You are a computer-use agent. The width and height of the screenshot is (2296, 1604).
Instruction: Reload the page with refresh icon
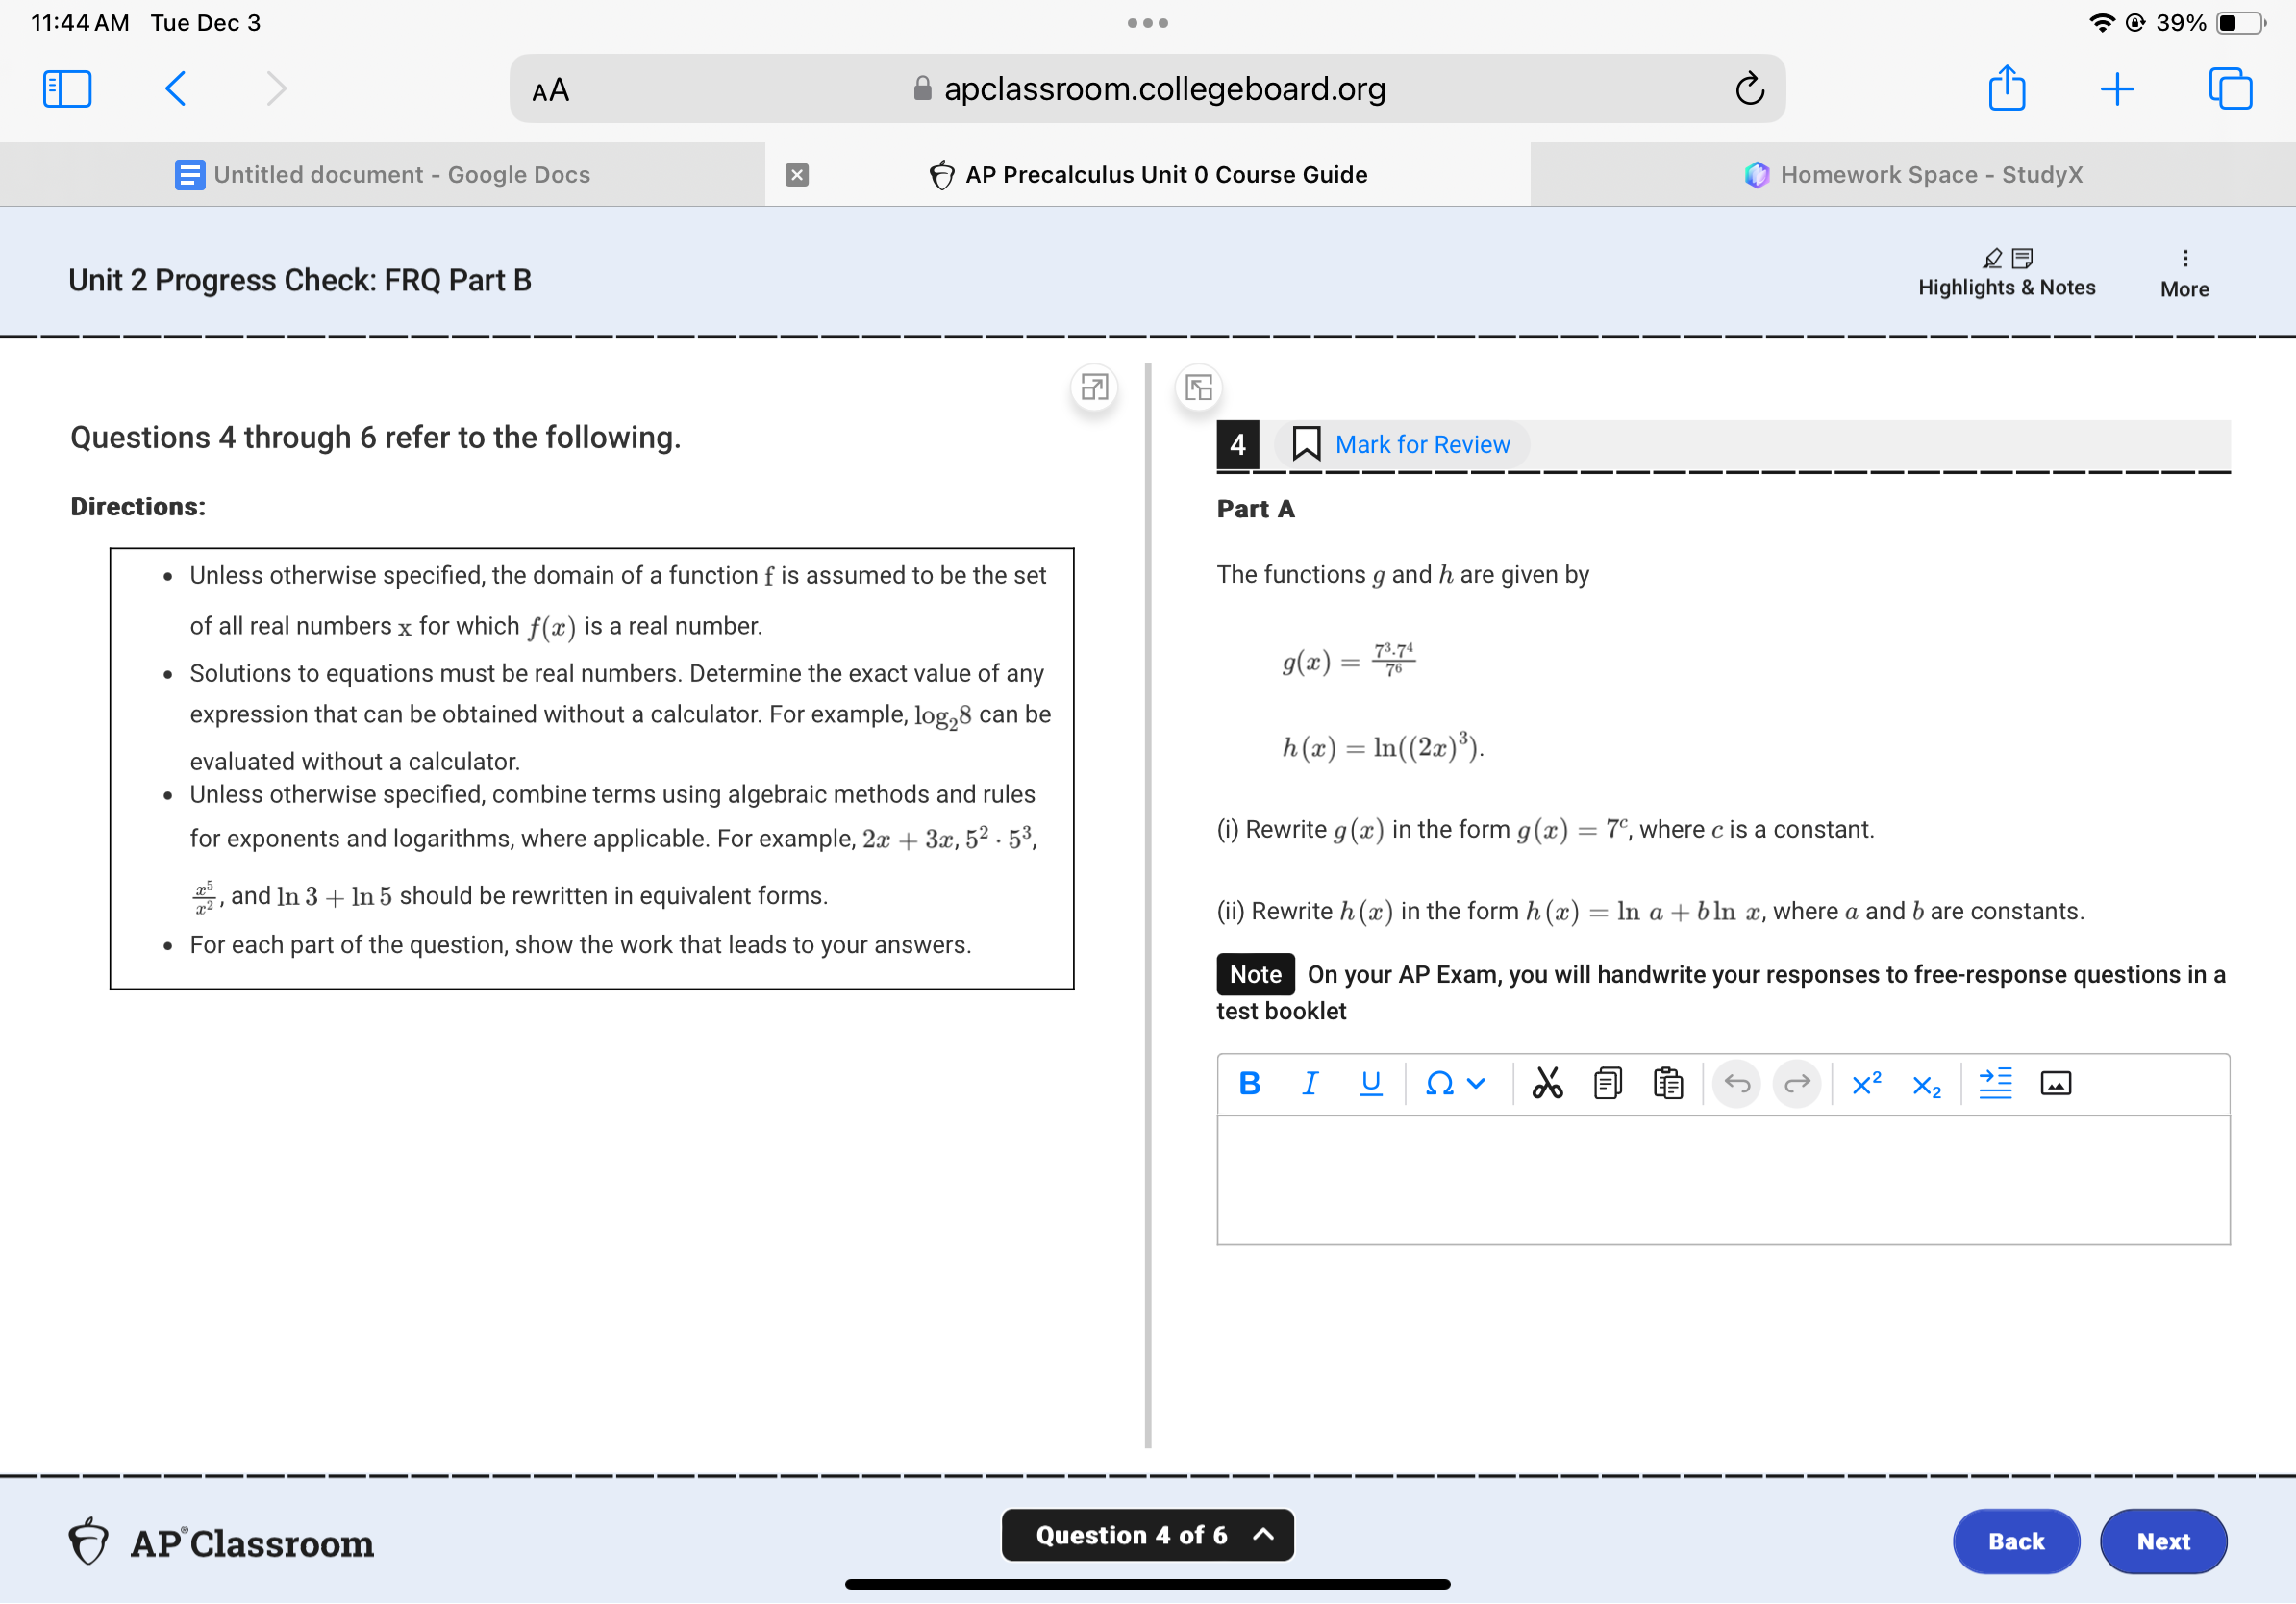(1749, 88)
